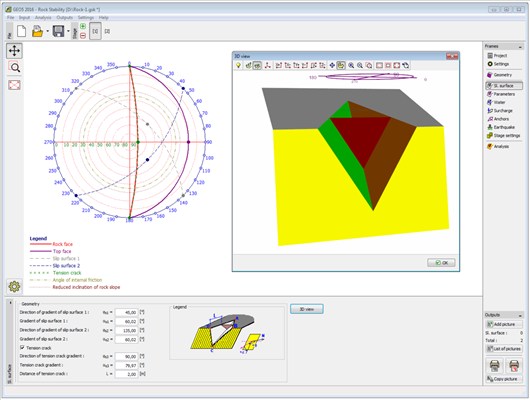530x400 pixels.
Task: Open the Analysis menu
Action: tap(43, 18)
